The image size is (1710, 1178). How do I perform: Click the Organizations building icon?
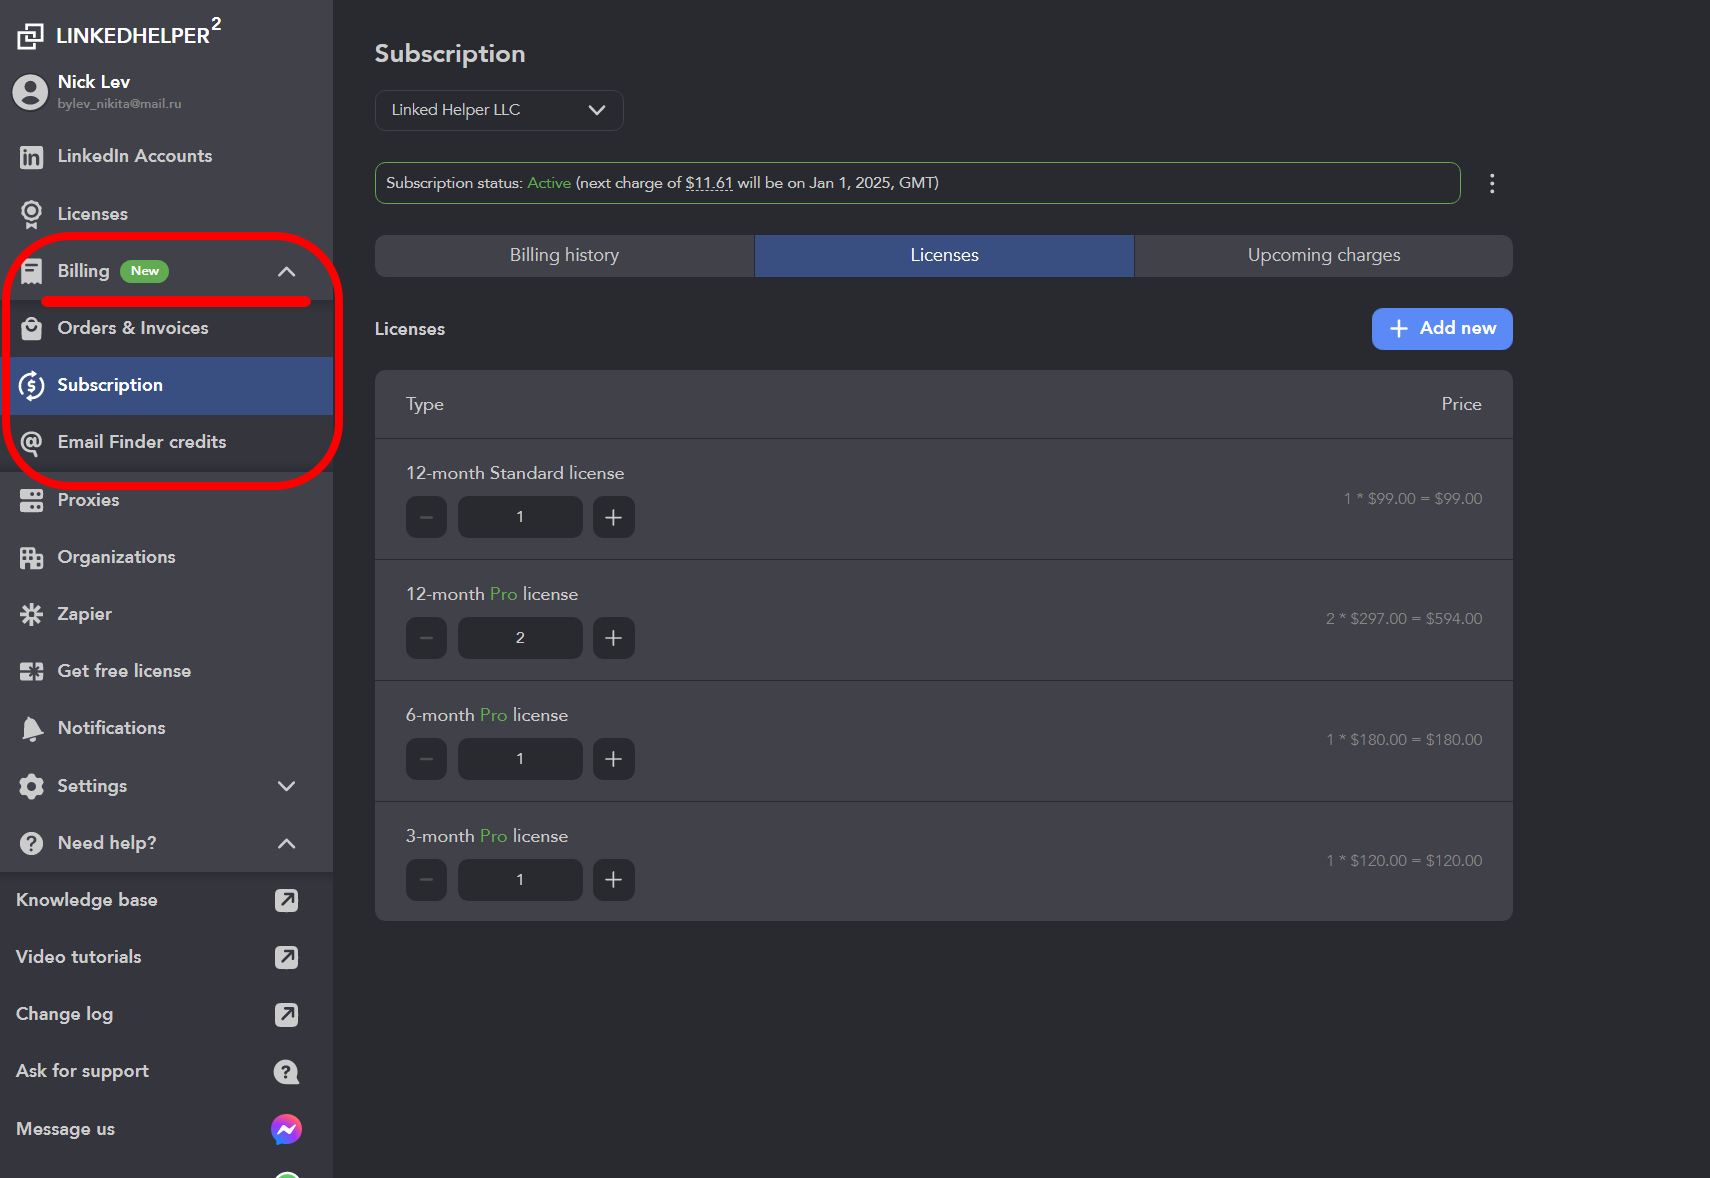[32, 557]
